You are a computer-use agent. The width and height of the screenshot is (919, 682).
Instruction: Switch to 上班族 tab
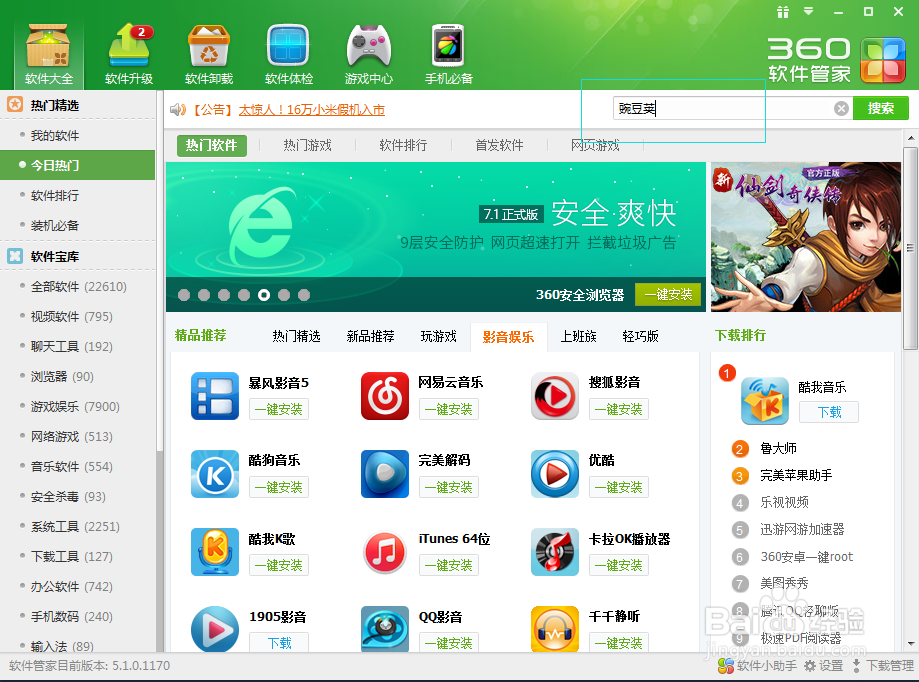point(578,336)
